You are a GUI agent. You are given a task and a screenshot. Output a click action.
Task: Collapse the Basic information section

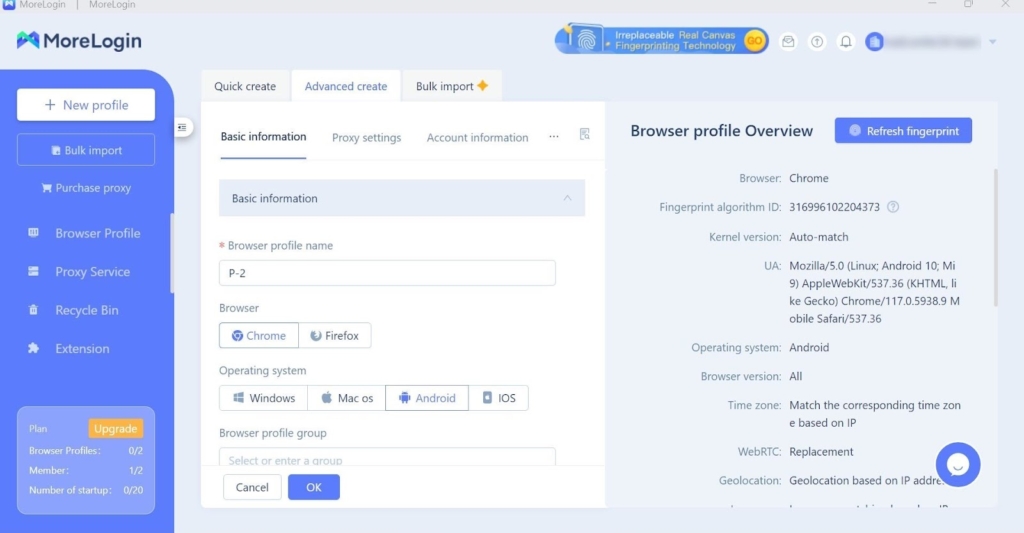pyautogui.click(x=567, y=198)
